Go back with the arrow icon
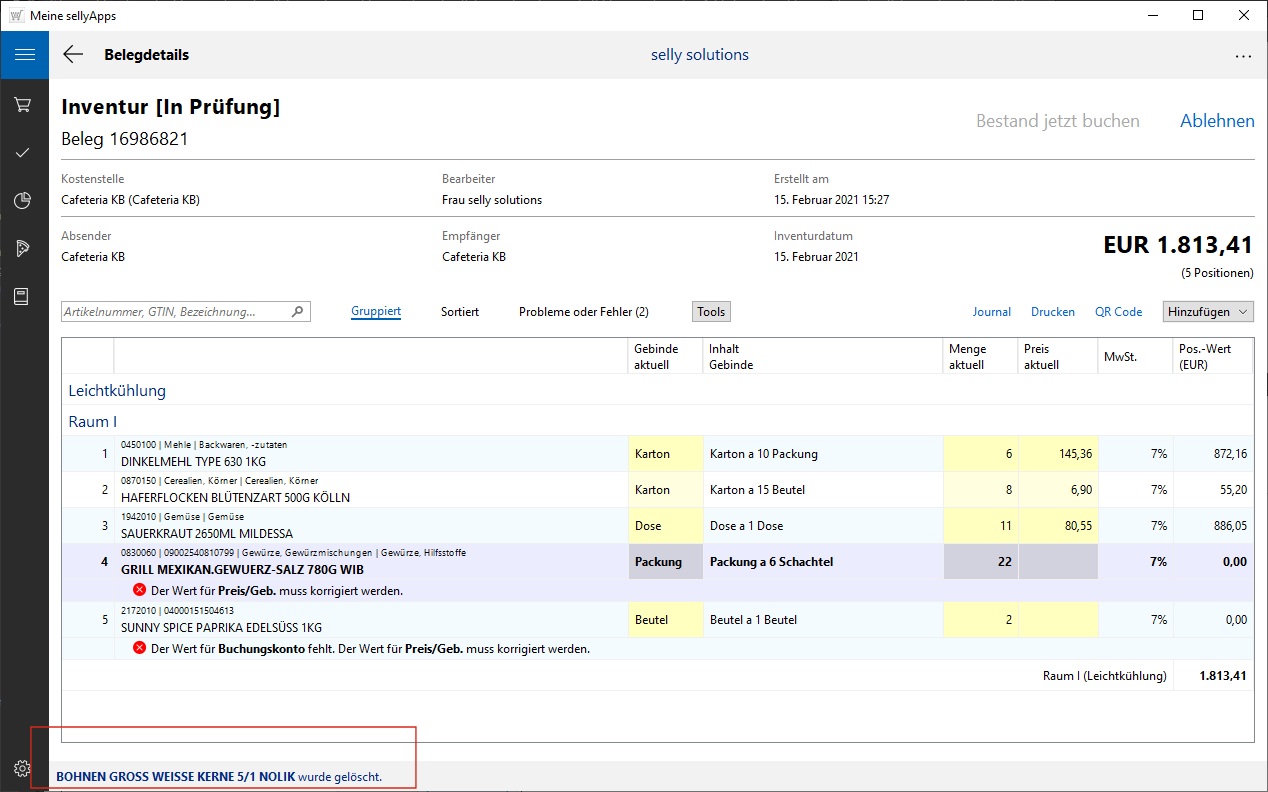This screenshot has width=1268, height=792. [73, 55]
